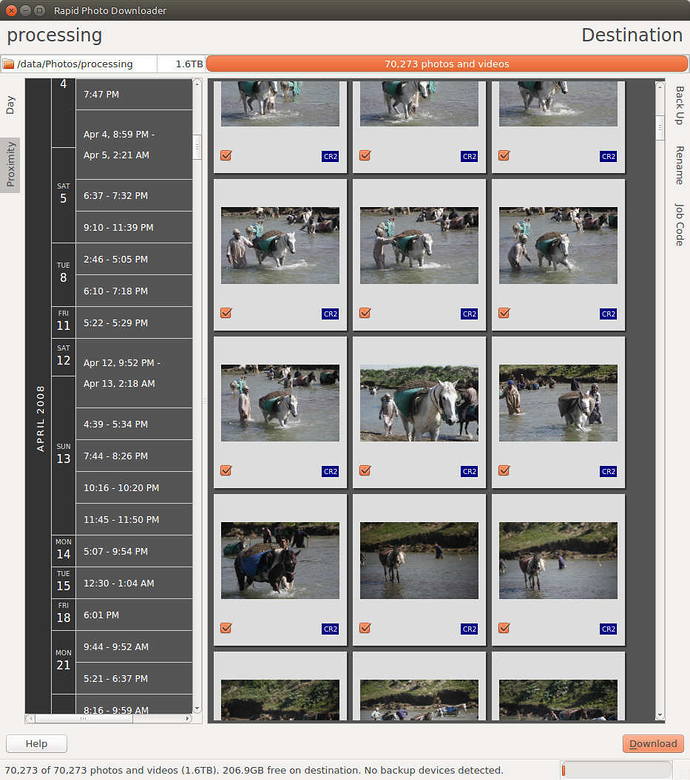Click CR2 badge on third row right photo
Viewport: 690px width, 780px height.
point(608,471)
